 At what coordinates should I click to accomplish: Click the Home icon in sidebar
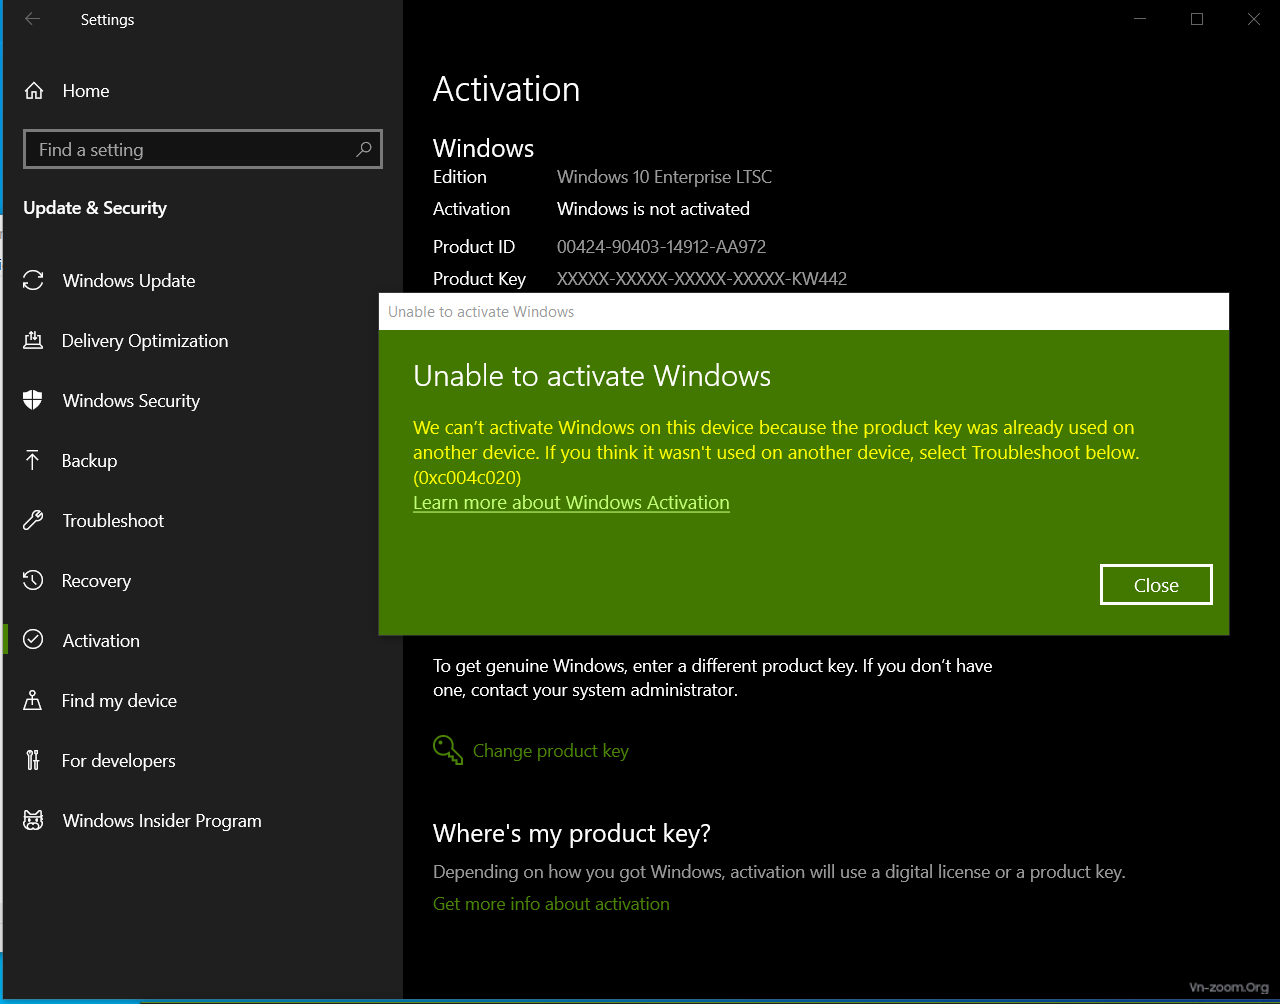pos(34,91)
